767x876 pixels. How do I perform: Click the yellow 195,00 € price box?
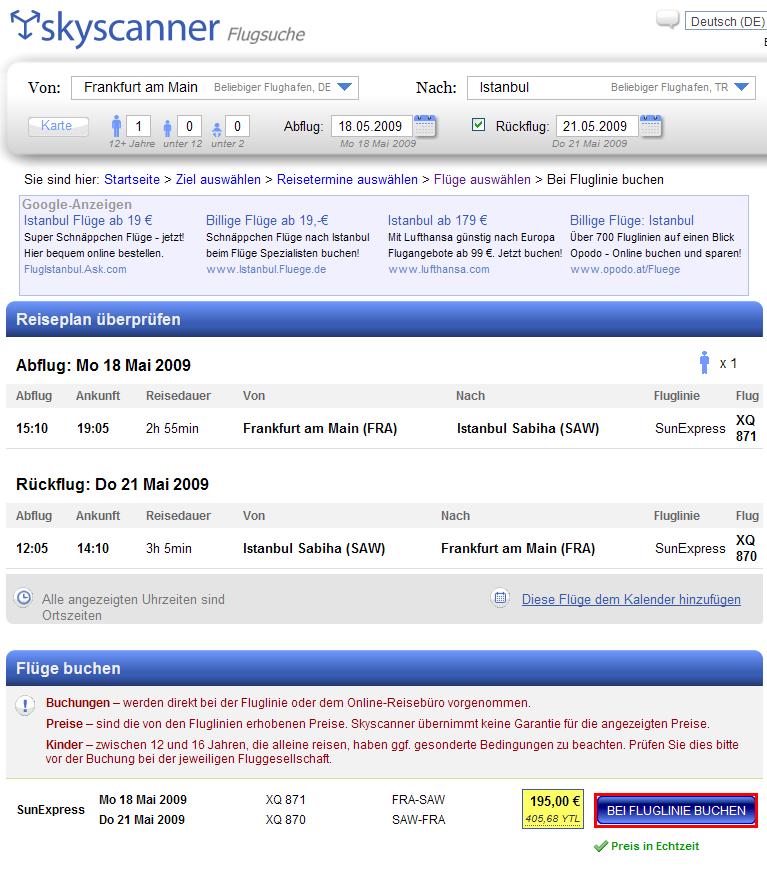(554, 809)
